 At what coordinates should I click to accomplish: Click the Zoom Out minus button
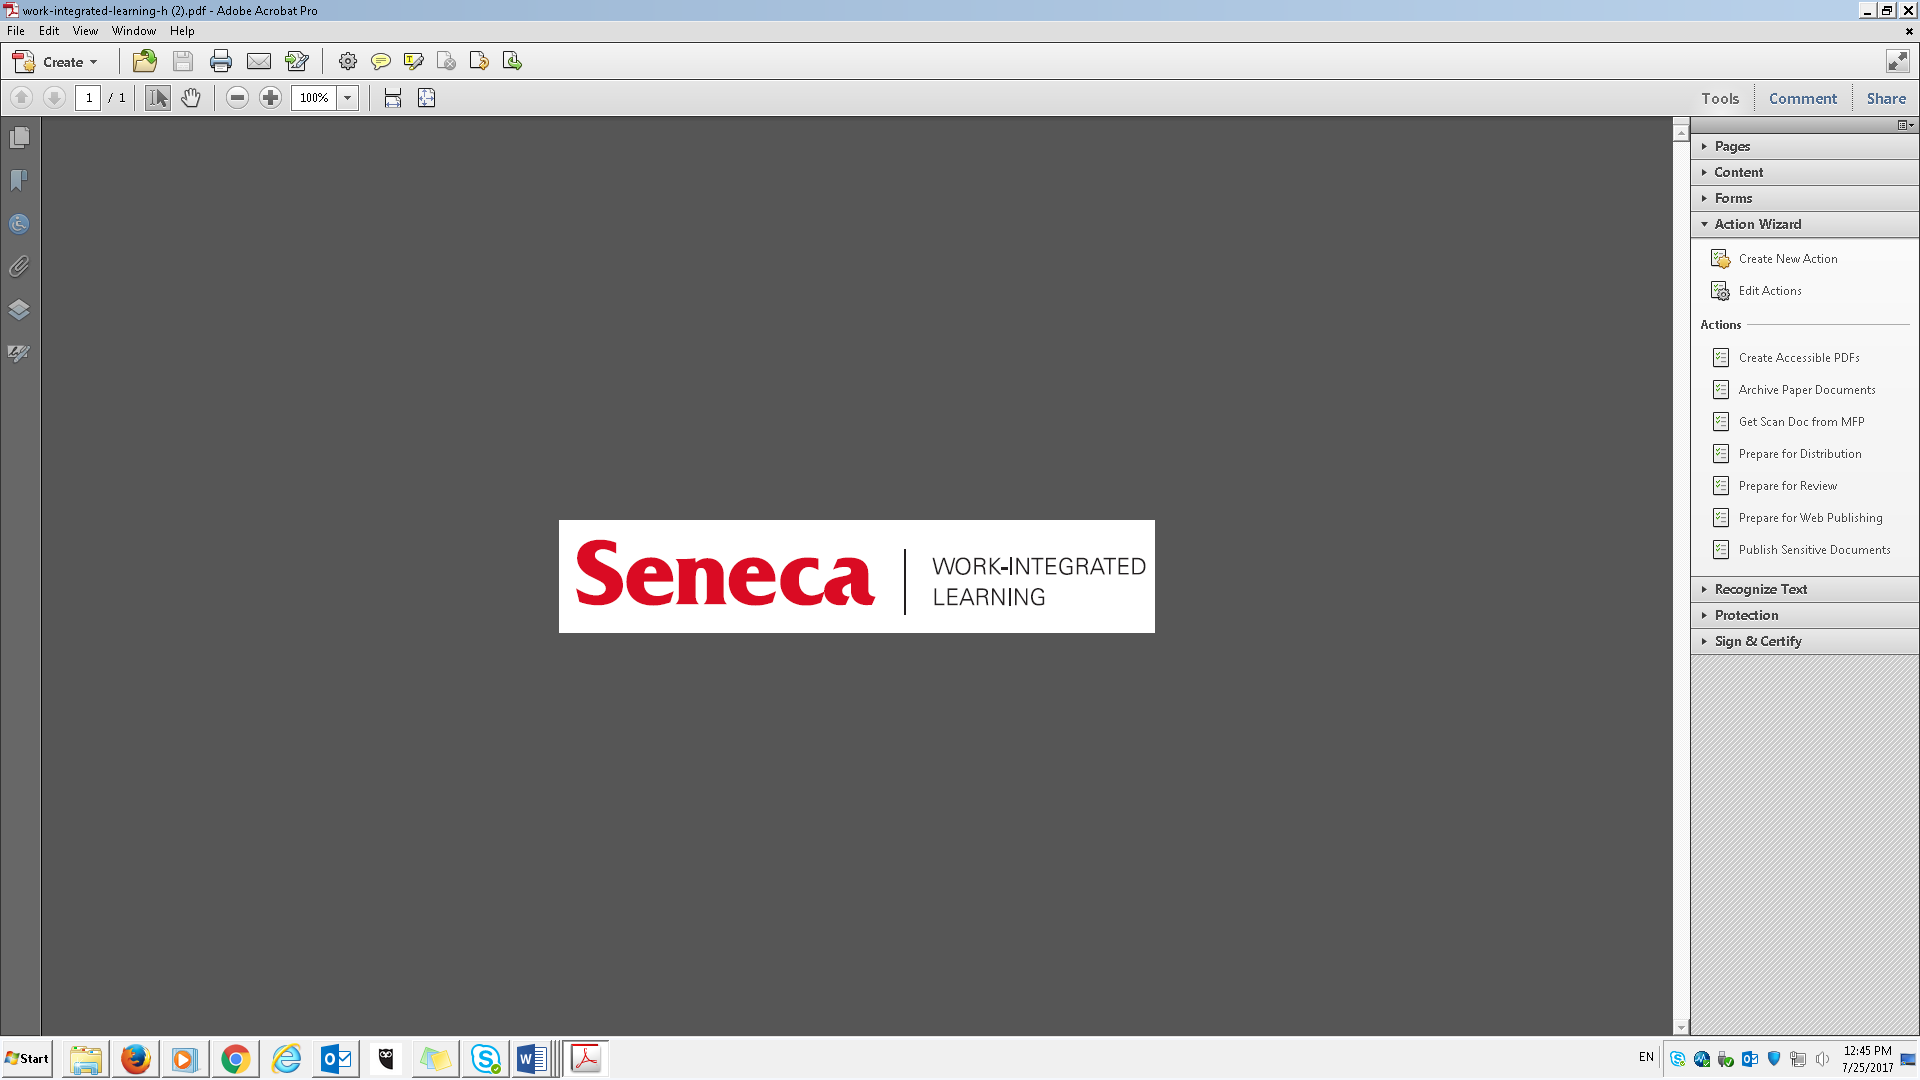coord(237,98)
